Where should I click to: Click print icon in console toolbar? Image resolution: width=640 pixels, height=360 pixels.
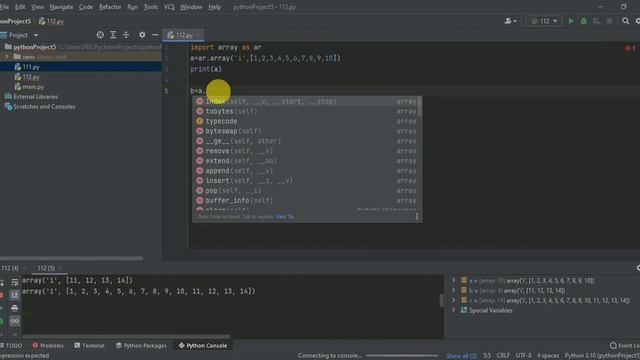click(x=15, y=308)
